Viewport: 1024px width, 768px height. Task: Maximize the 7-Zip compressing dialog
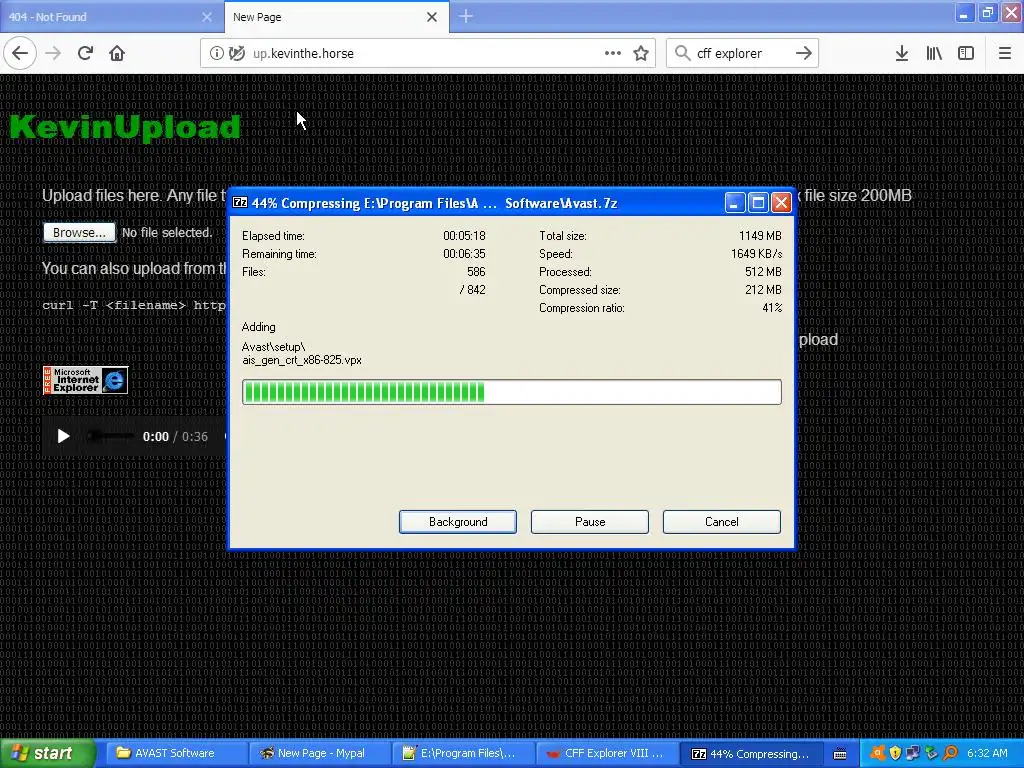(758, 203)
